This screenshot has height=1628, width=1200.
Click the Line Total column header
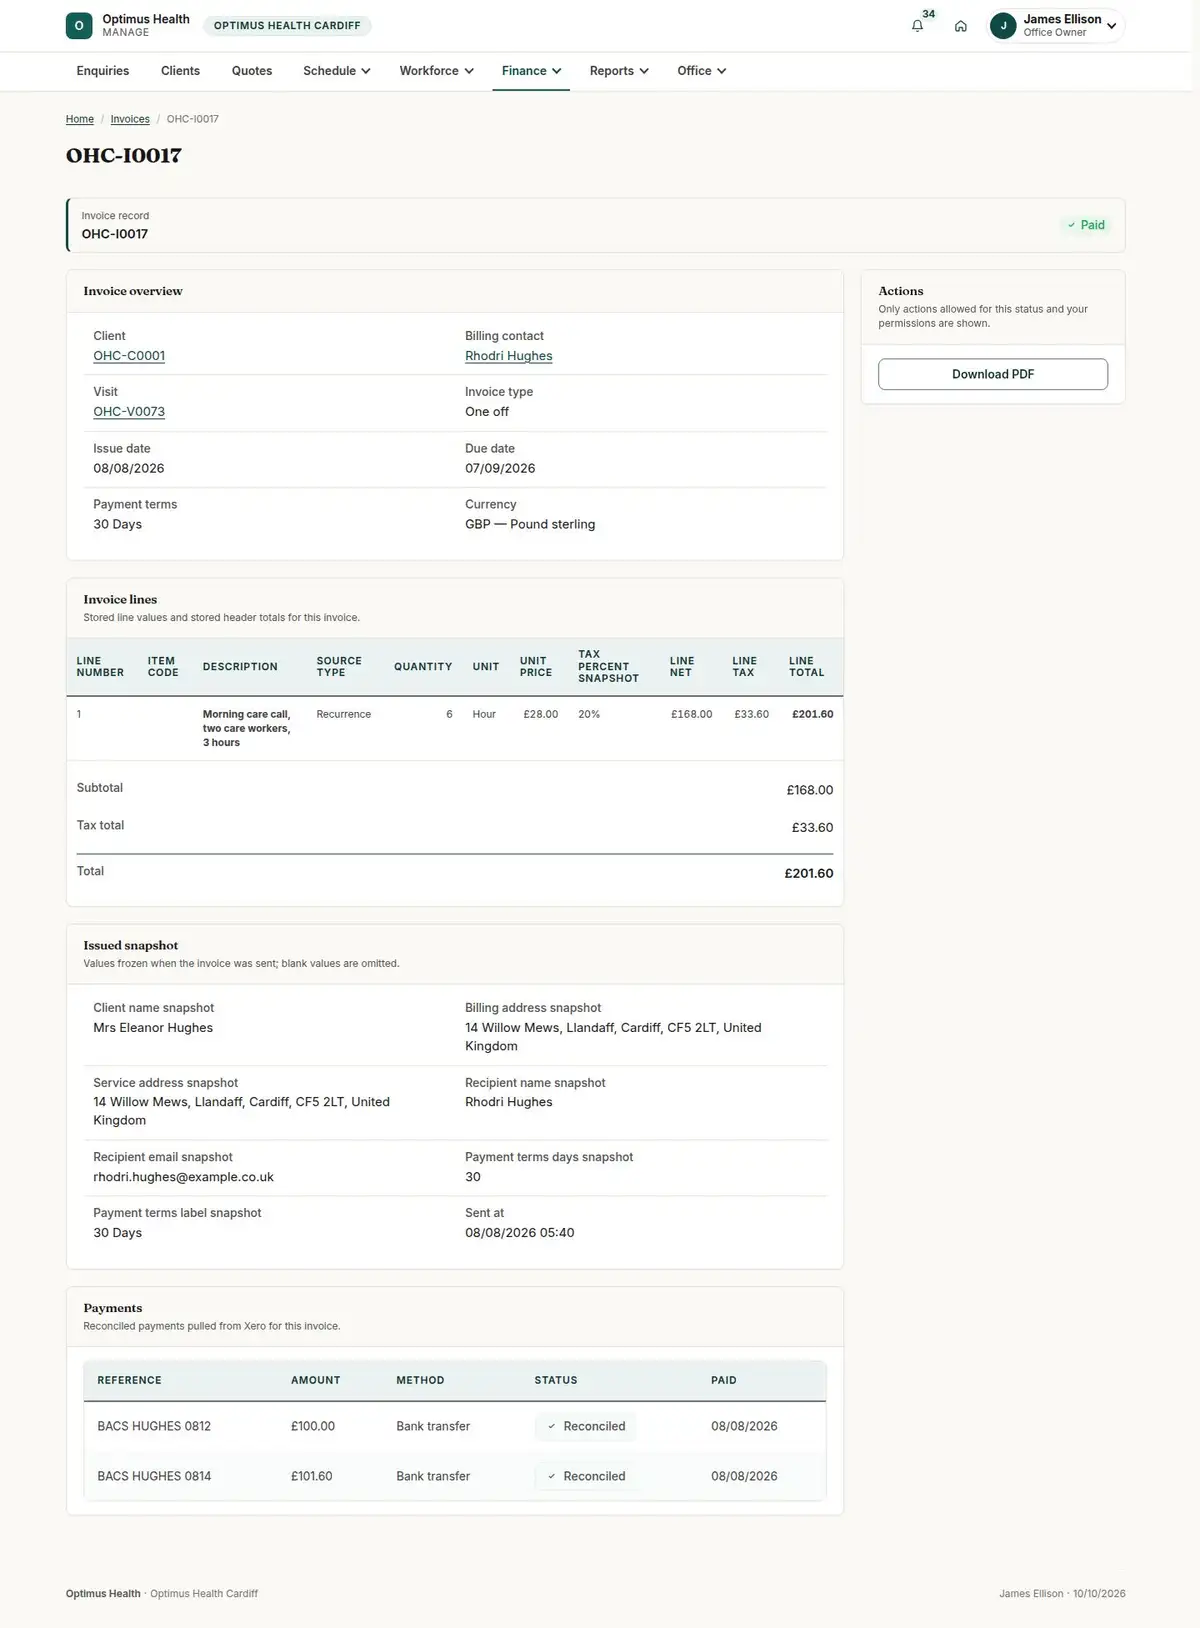click(x=807, y=667)
